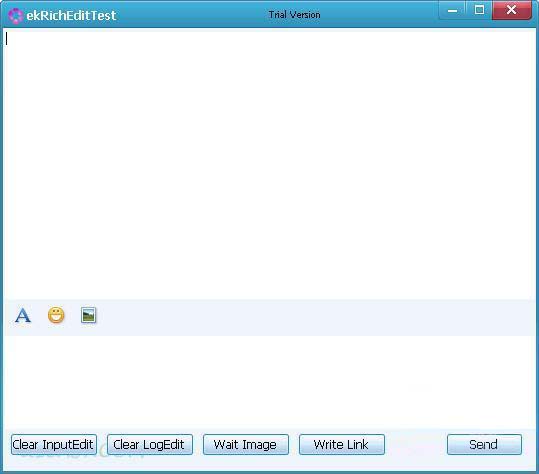This screenshot has width=539, height=474.
Task: Click the ekRichEditTest title text
Action: [71, 15]
